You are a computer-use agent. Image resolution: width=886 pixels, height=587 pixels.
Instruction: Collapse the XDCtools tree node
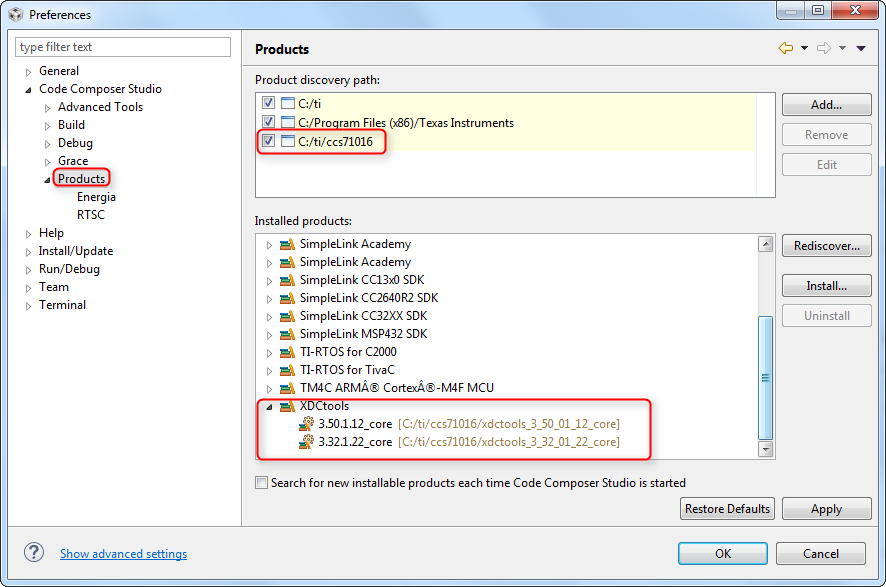[x=270, y=407]
